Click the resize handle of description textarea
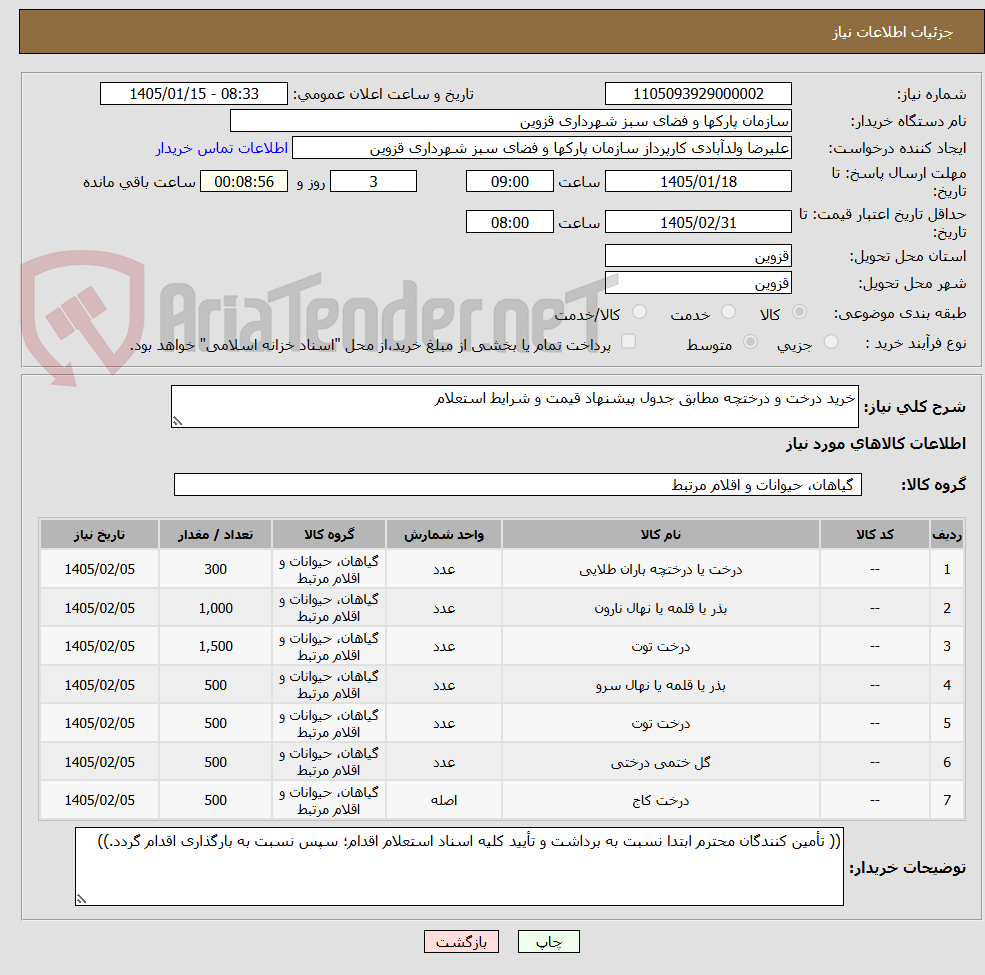985x975 pixels. [x=177, y=422]
